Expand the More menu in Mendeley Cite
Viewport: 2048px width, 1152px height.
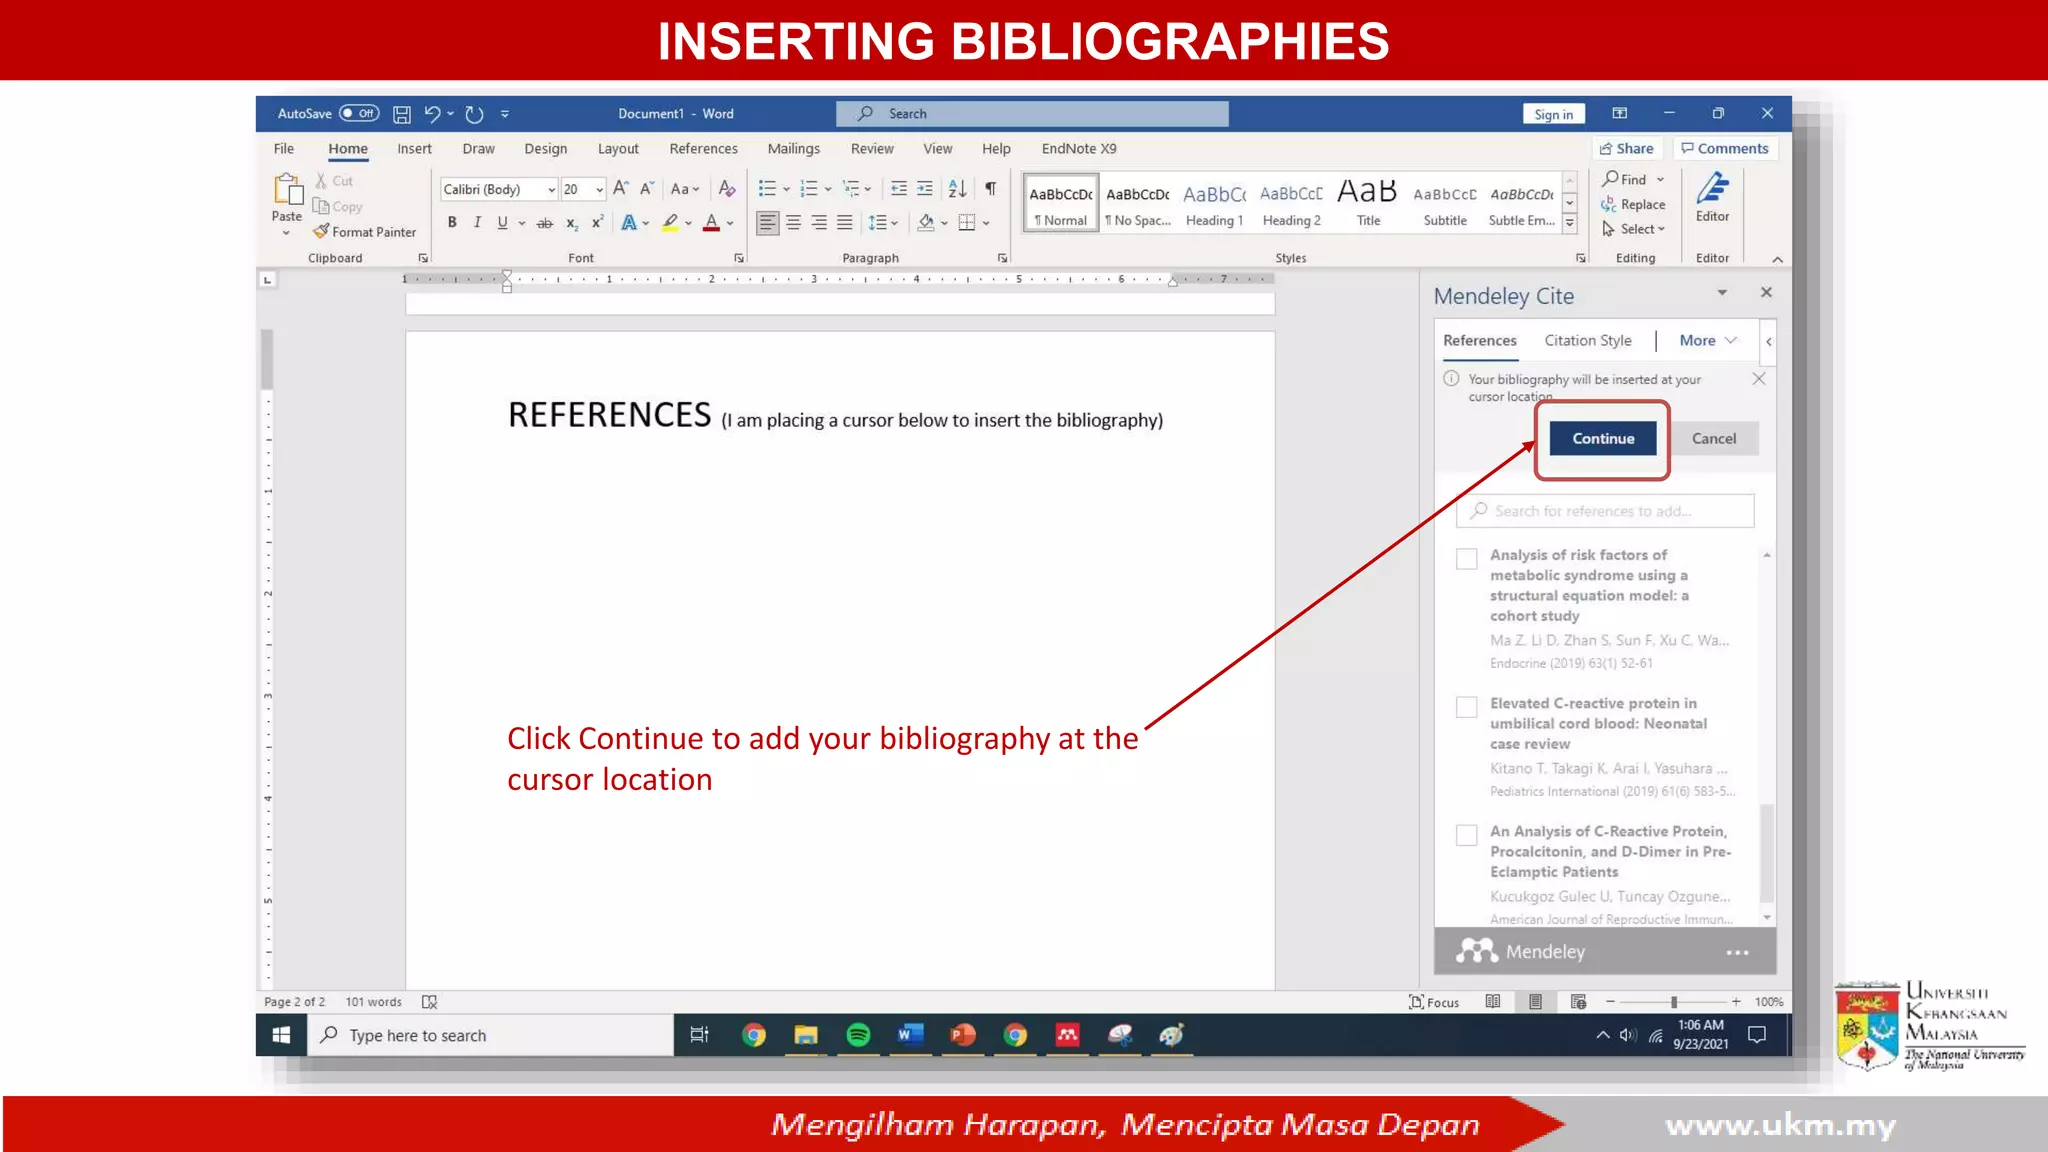click(x=1708, y=340)
